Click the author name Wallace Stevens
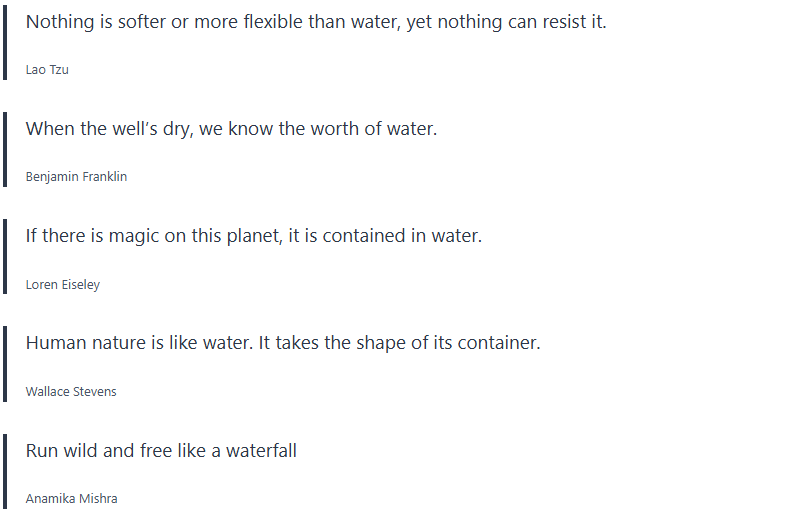The image size is (808, 514). 71,392
